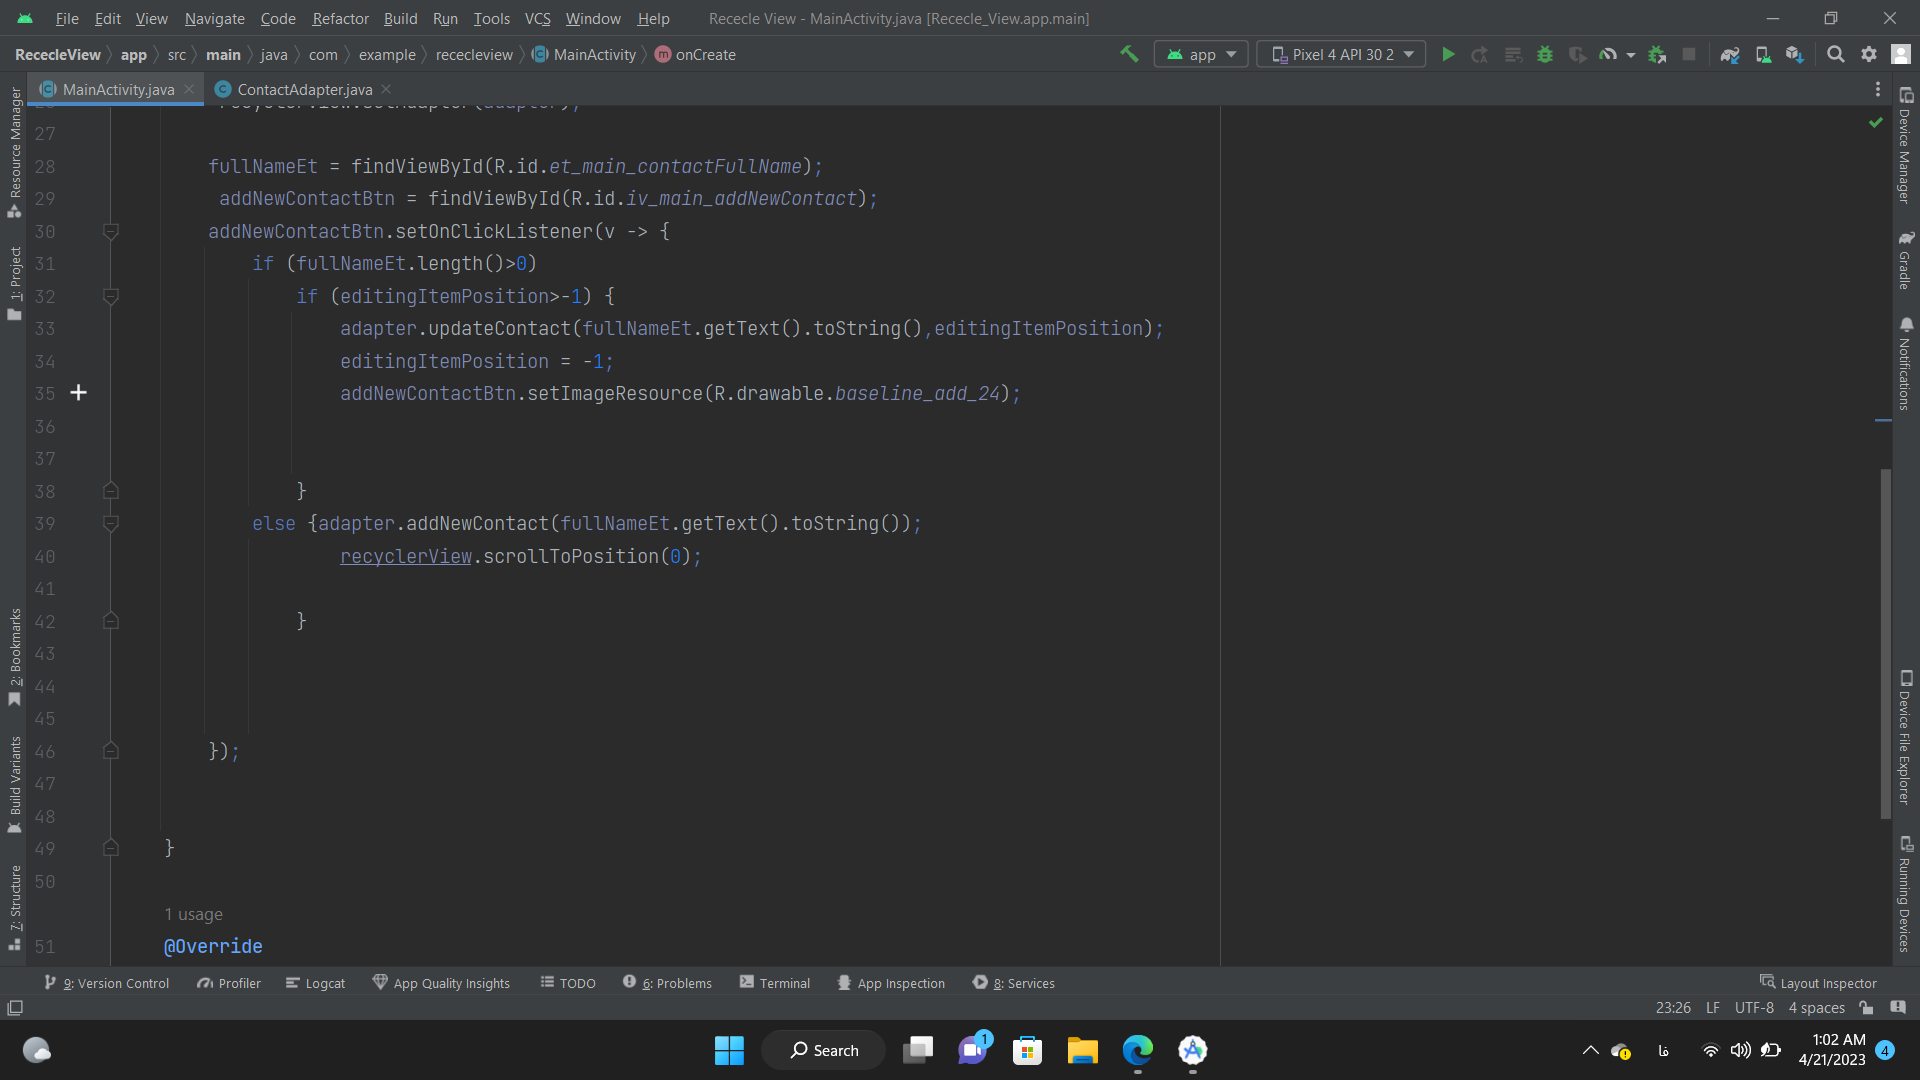
Task: Toggle fold marker at line 38
Action: [x=111, y=491]
